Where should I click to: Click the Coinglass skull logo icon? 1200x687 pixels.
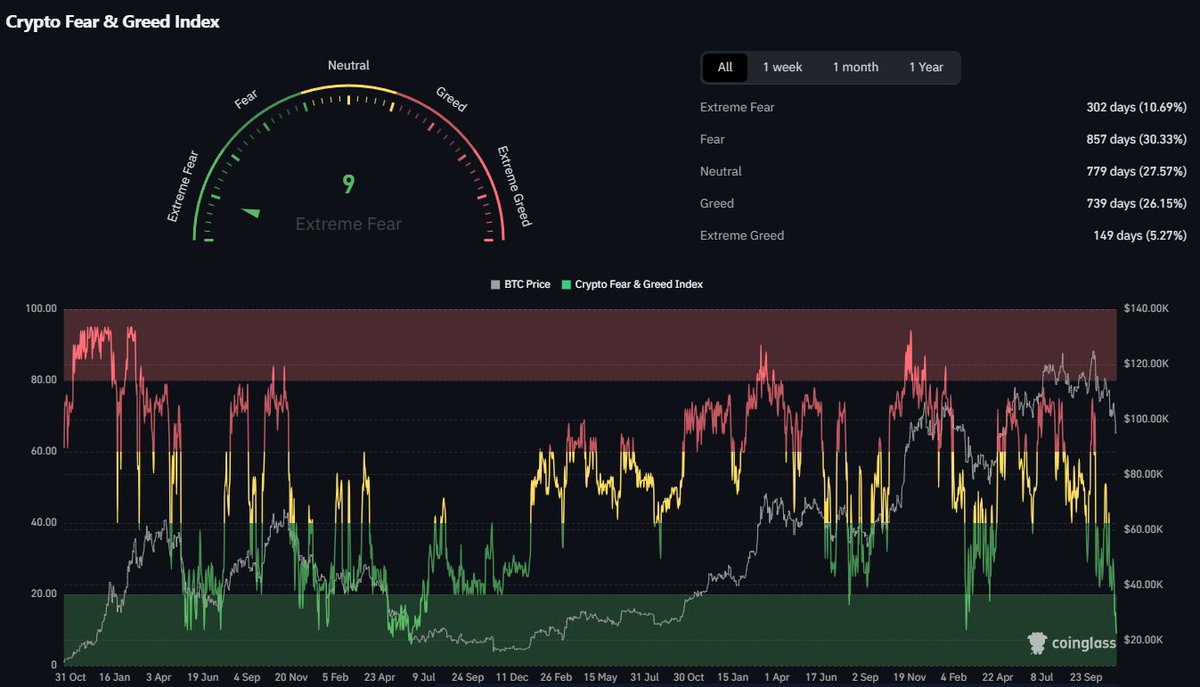(1036, 643)
